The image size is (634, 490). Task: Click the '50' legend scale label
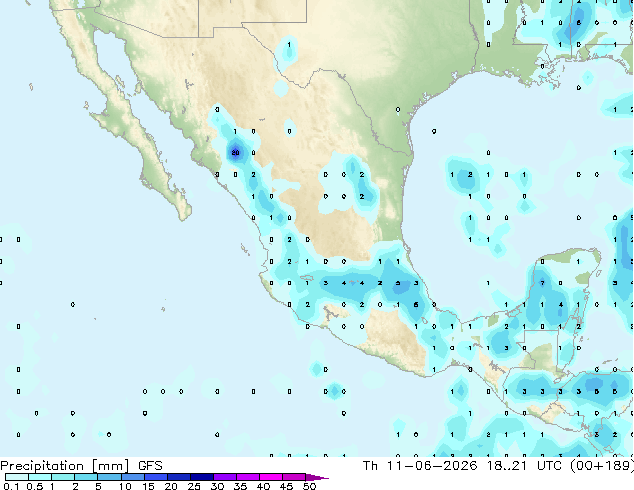click(309, 486)
